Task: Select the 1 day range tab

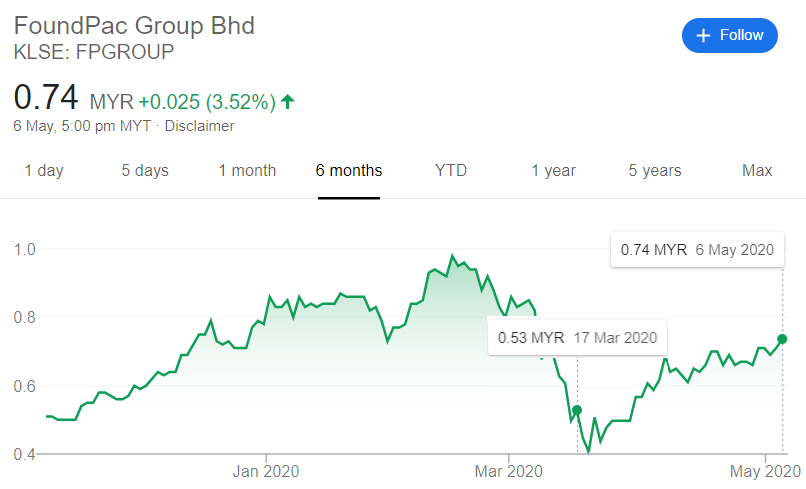Action: click(44, 171)
